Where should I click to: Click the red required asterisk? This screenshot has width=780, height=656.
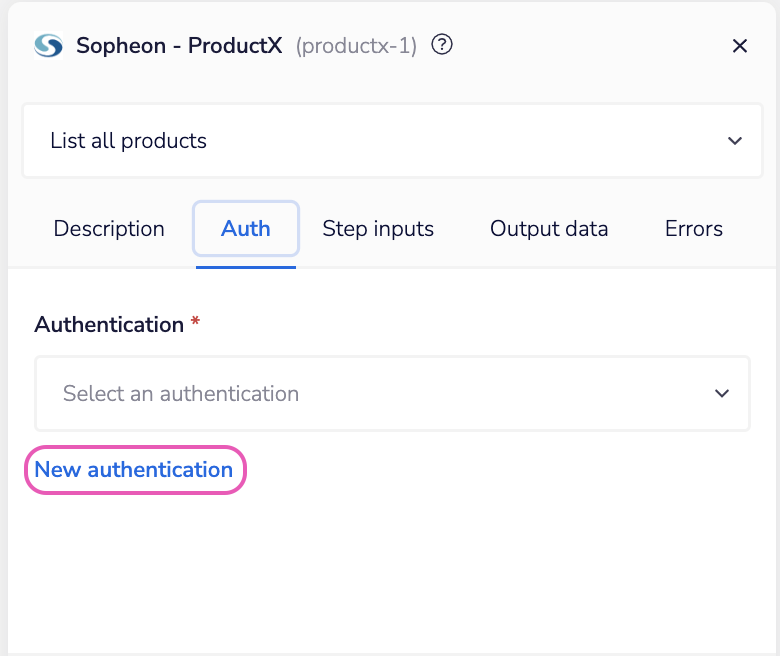click(195, 323)
